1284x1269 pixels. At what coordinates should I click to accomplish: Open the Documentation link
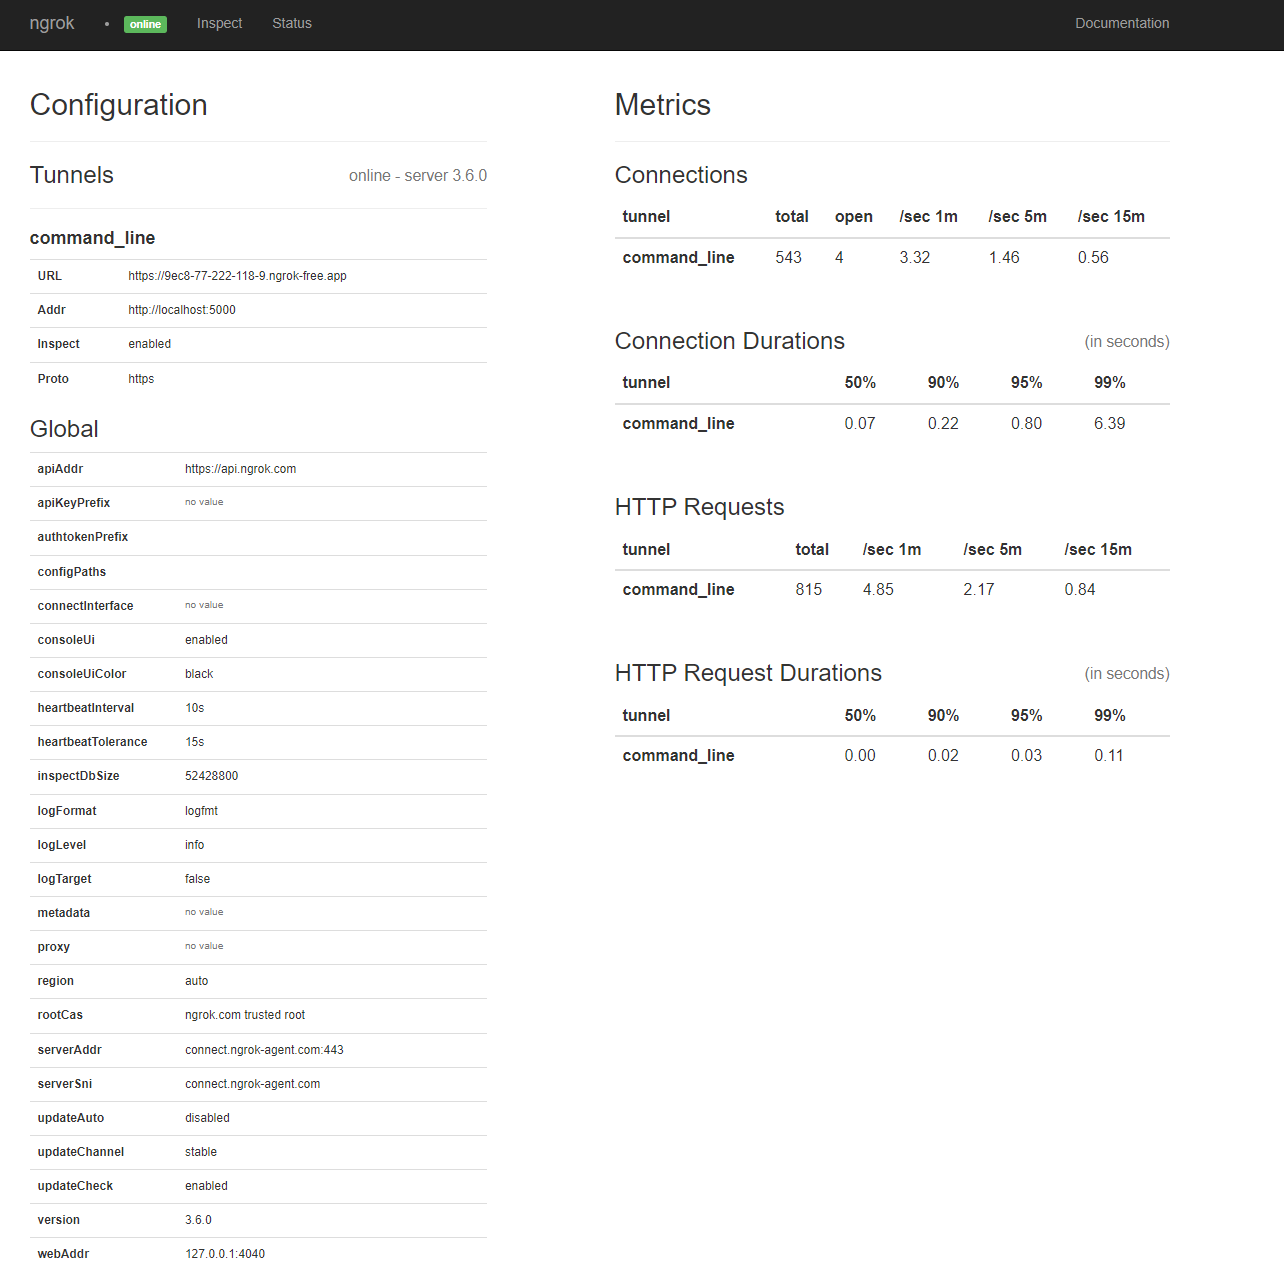coord(1121,23)
